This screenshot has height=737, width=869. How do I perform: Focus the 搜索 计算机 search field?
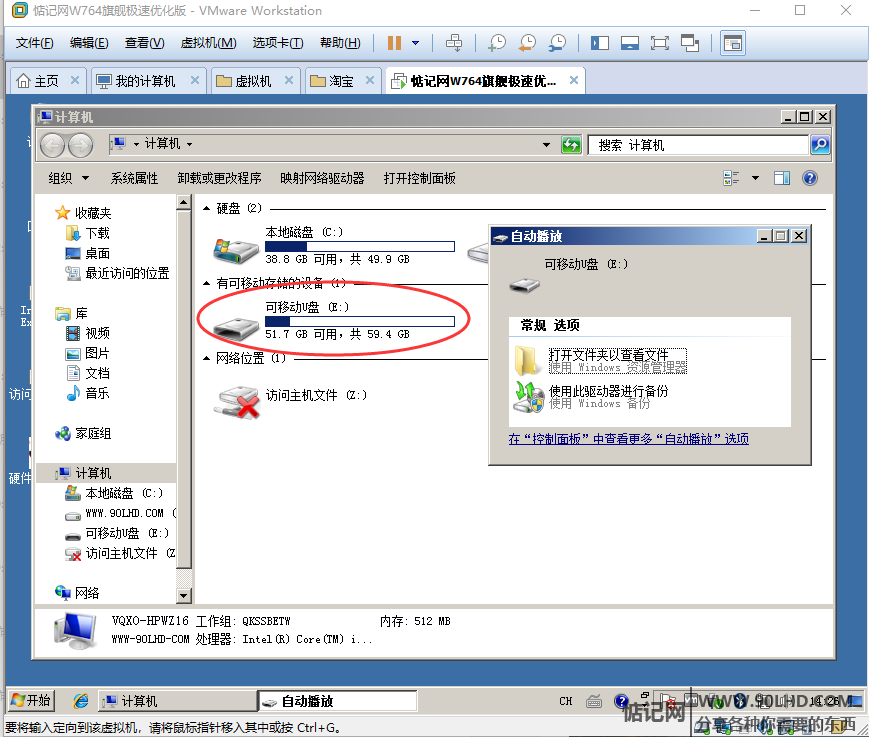[698, 145]
